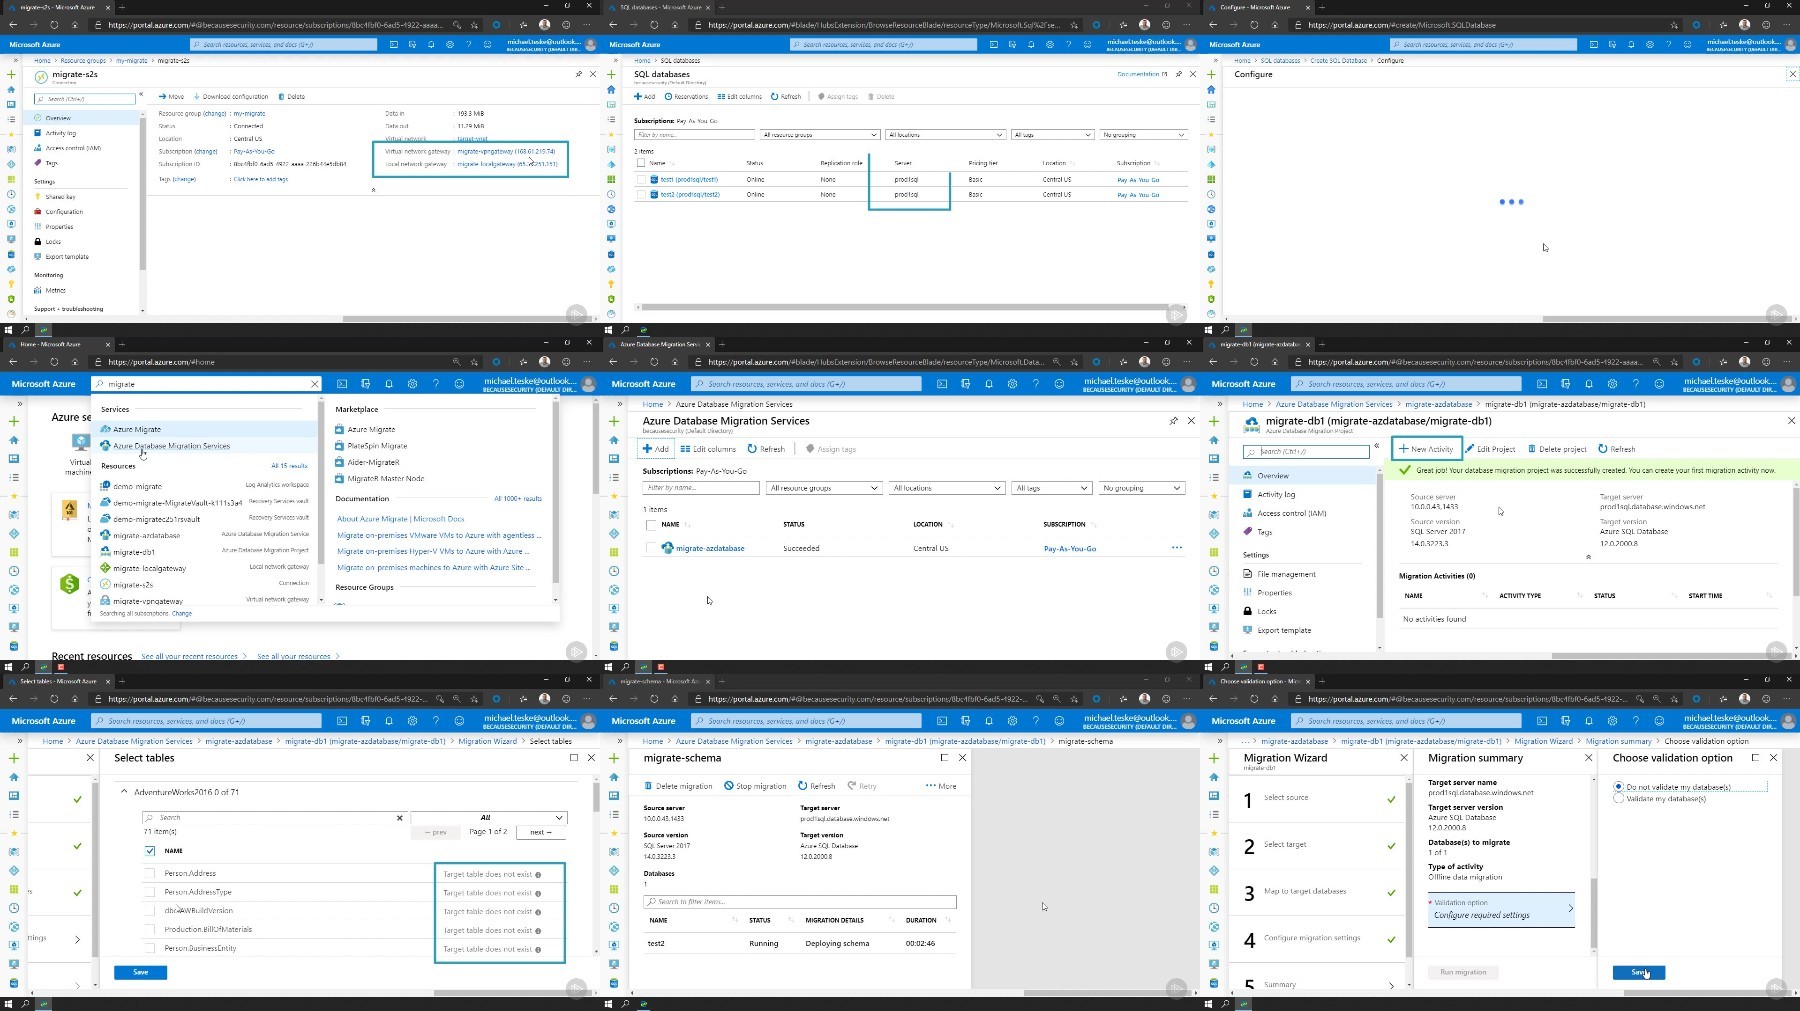Open 'All locations' dropdown in SQL databases
This screenshot has height=1011, width=1800.
coord(945,135)
